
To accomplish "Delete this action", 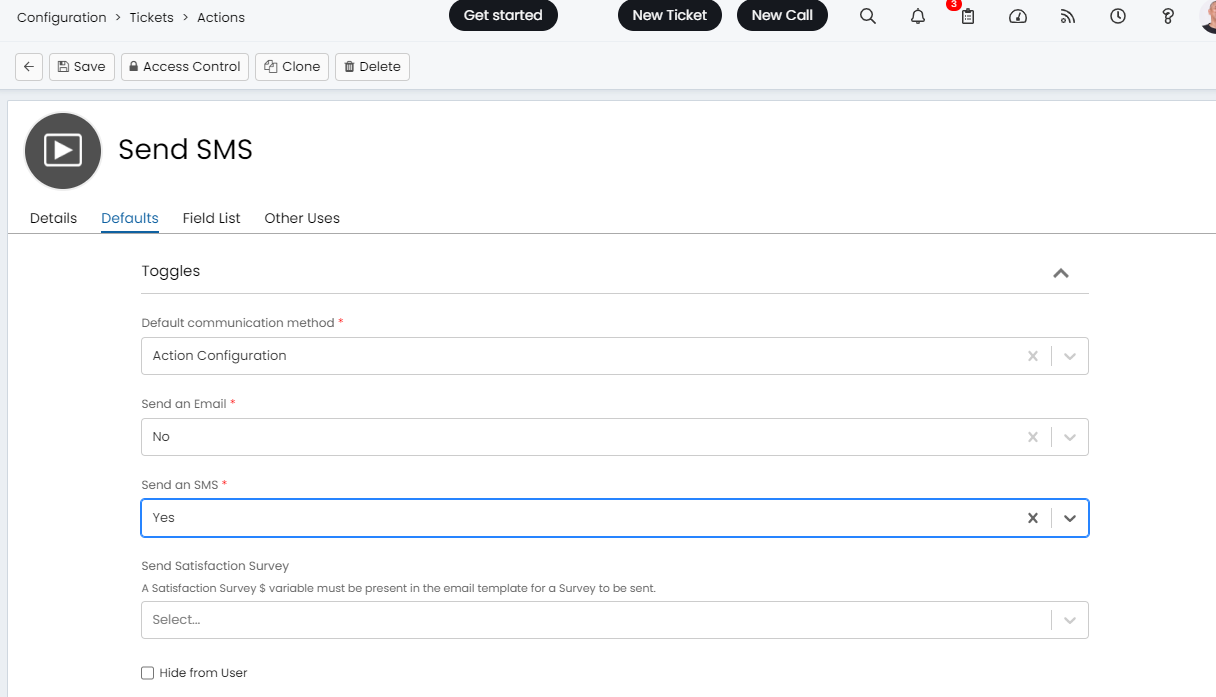I will (372, 67).
